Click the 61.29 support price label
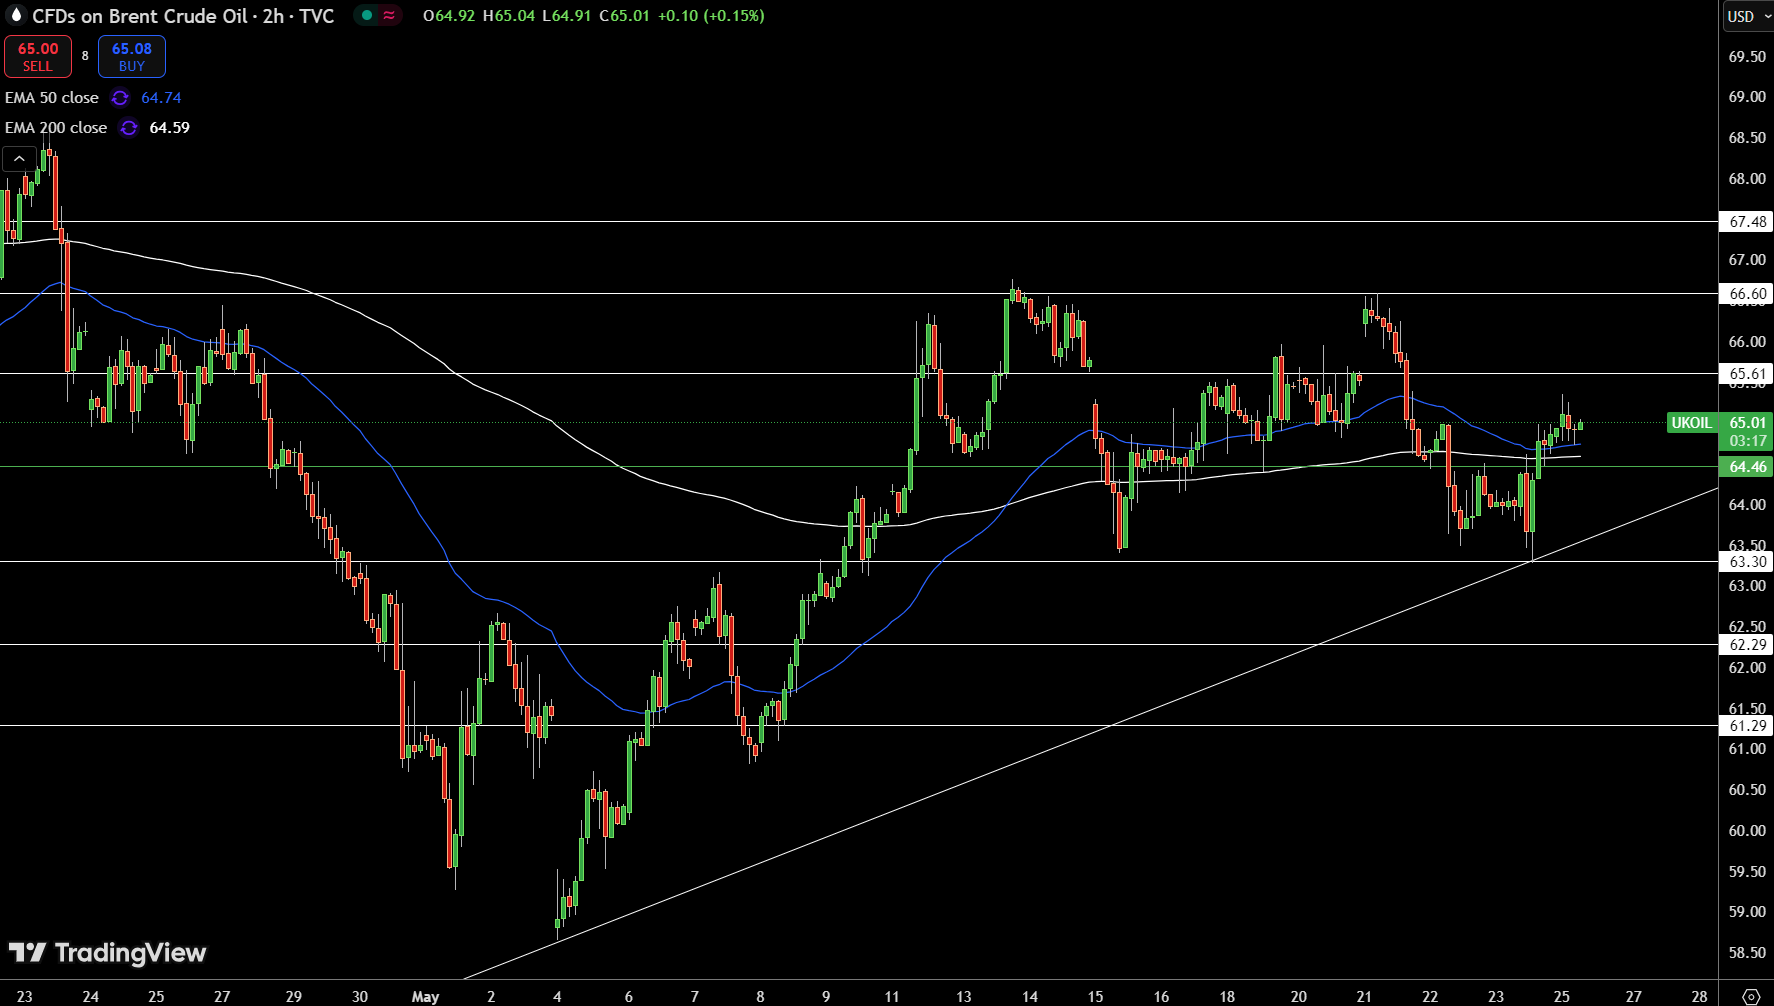This screenshot has width=1774, height=1006. pos(1747,726)
